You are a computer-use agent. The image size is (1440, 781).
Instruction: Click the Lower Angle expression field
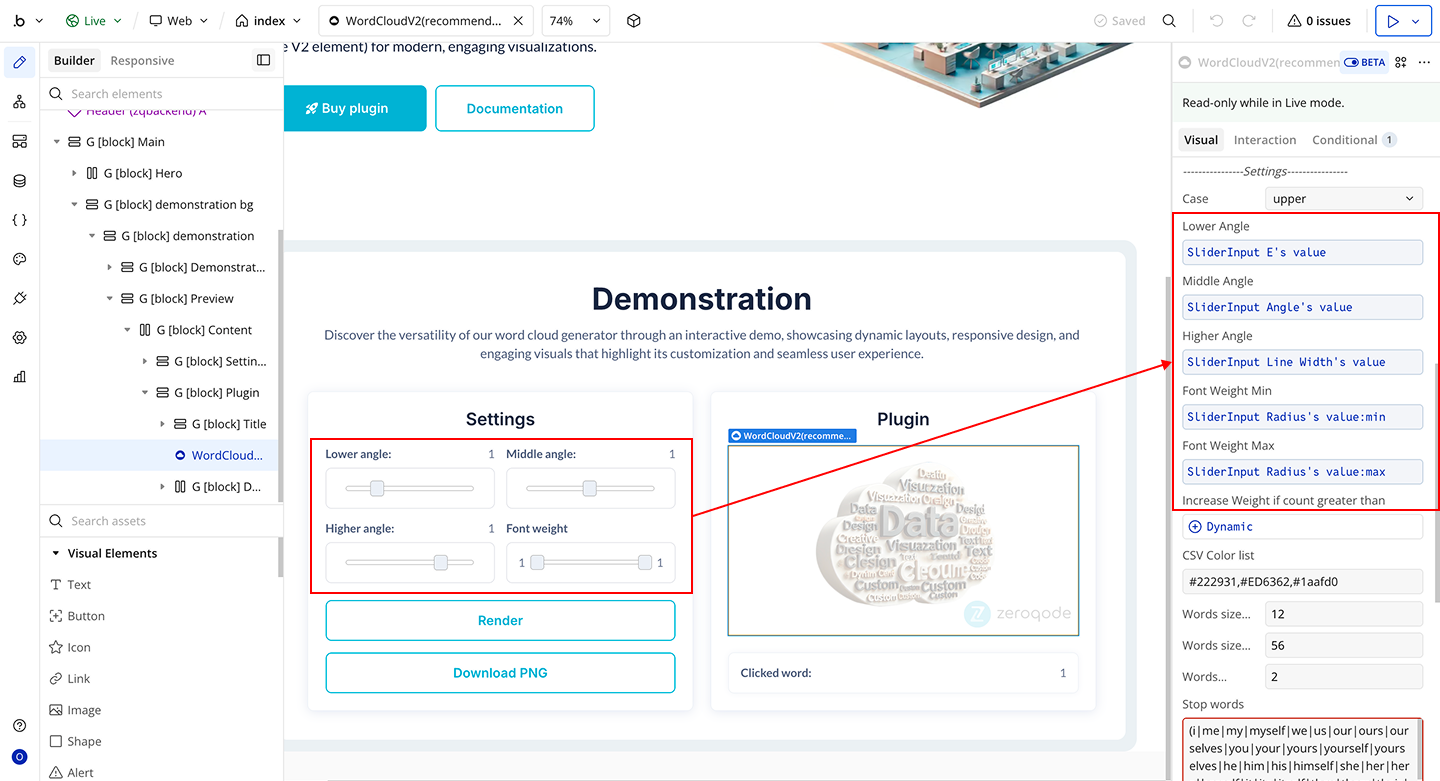coord(1302,252)
